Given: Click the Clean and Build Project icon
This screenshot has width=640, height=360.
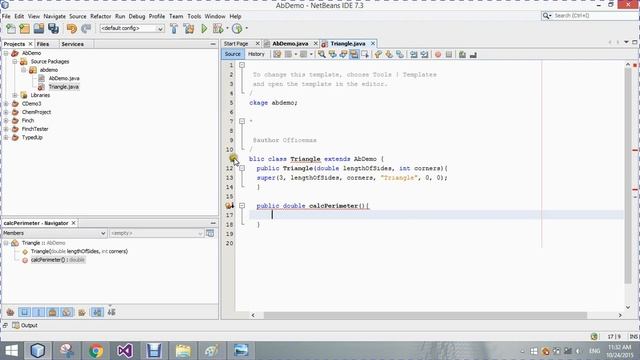Looking at the screenshot, I should [189, 29].
